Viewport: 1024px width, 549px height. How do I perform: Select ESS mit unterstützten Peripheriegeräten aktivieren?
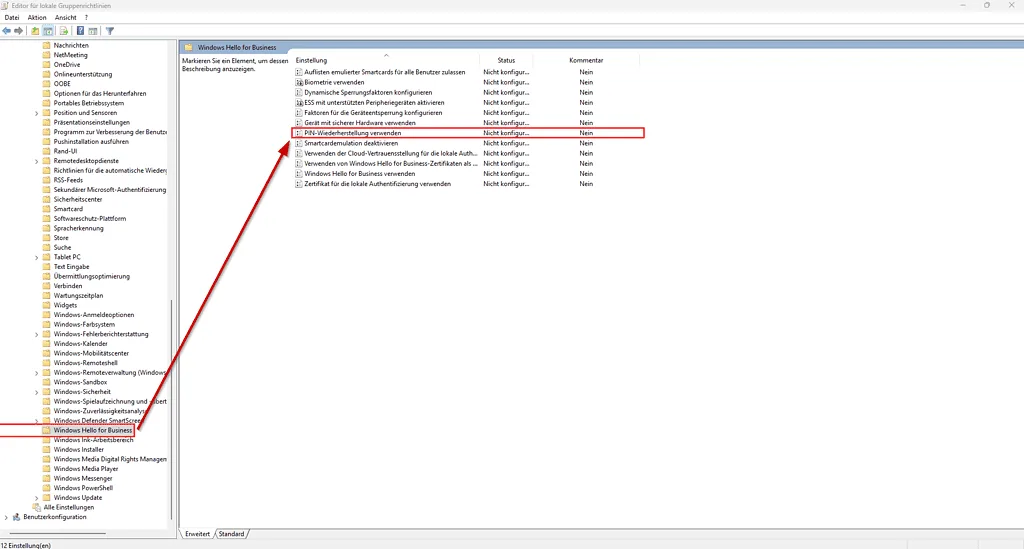[x=374, y=102]
